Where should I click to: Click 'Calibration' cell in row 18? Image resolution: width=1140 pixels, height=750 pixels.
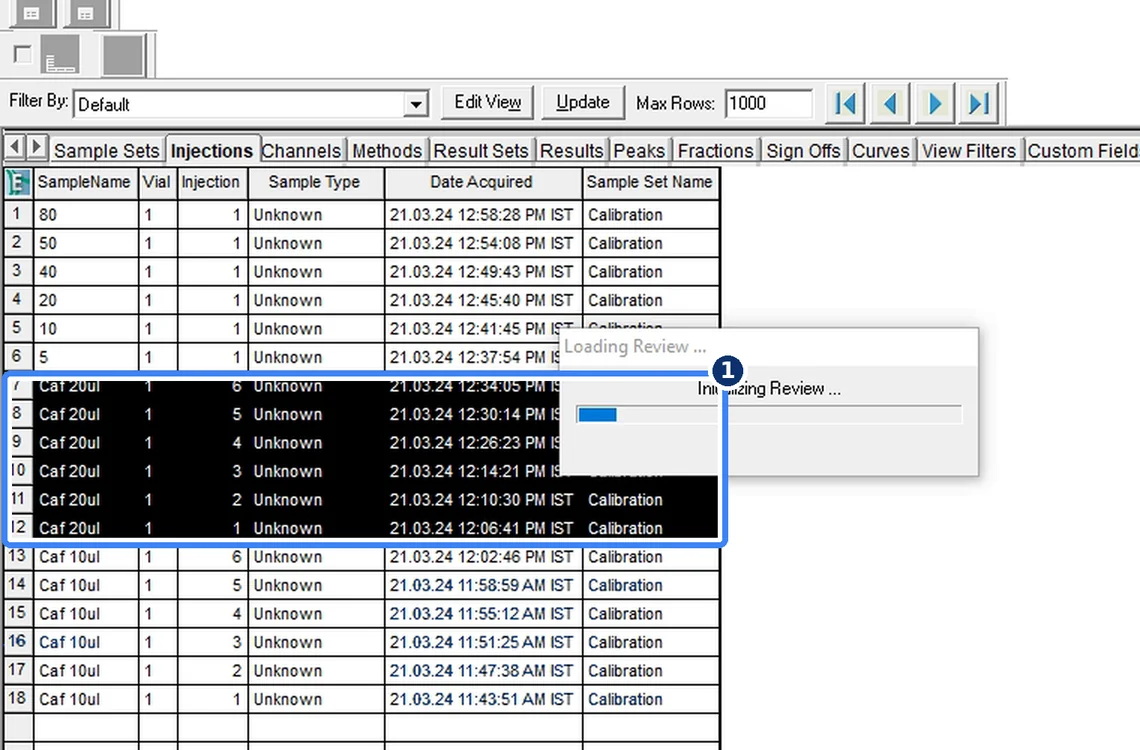(650, 699)
